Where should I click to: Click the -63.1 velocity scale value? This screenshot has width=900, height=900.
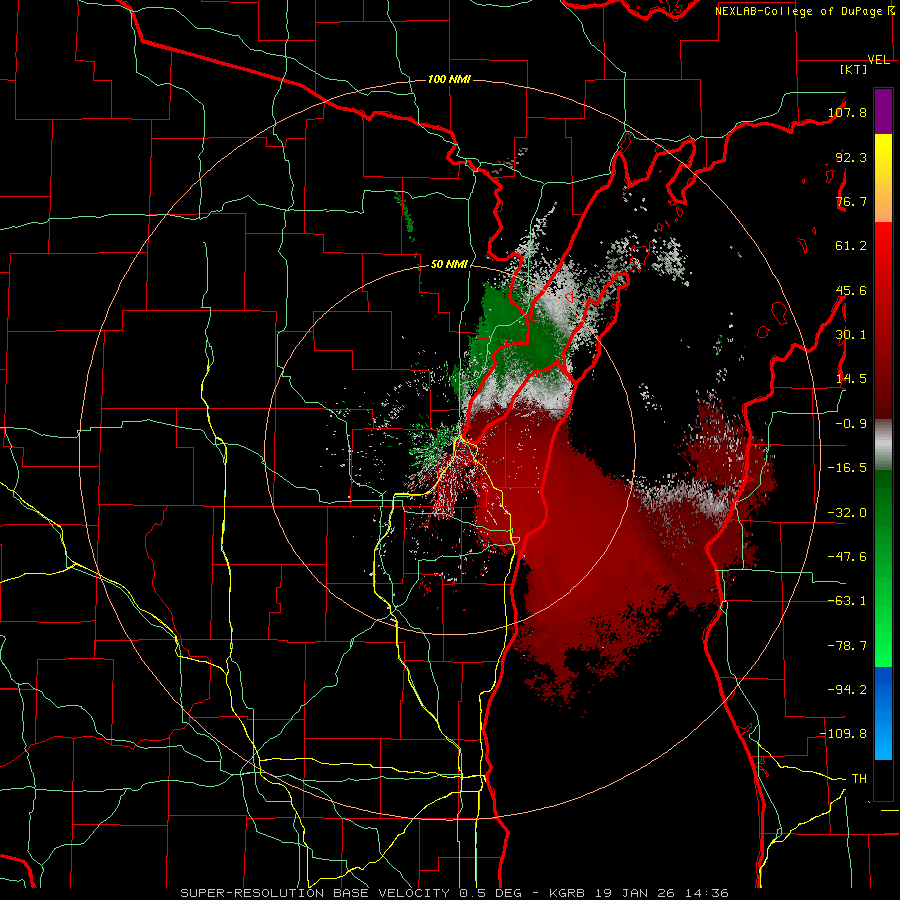[847, 601]
